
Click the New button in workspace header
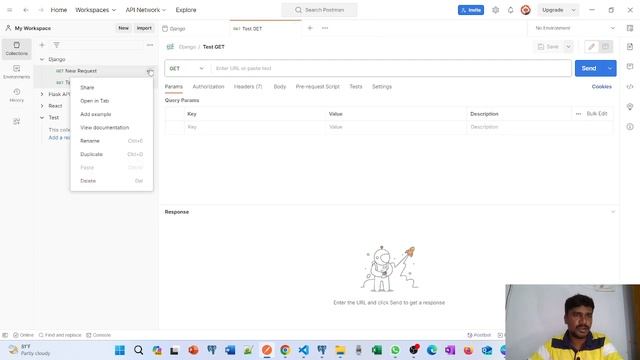pyautogui.click(x=123, y=28)
